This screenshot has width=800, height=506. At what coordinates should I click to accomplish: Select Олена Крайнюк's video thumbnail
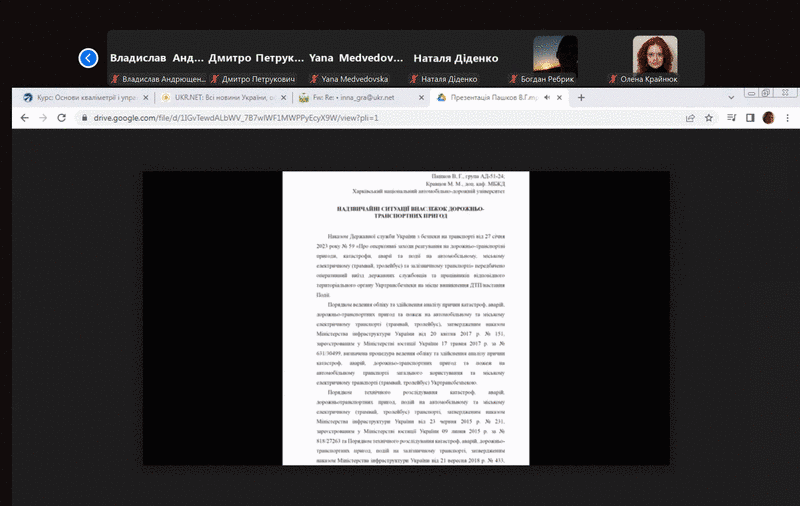click(655, 59)
